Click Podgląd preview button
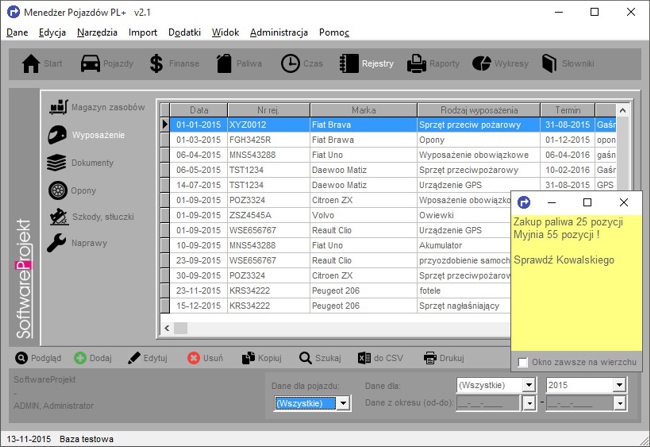This screenshot has width=650, height=447. click(38, 358)
